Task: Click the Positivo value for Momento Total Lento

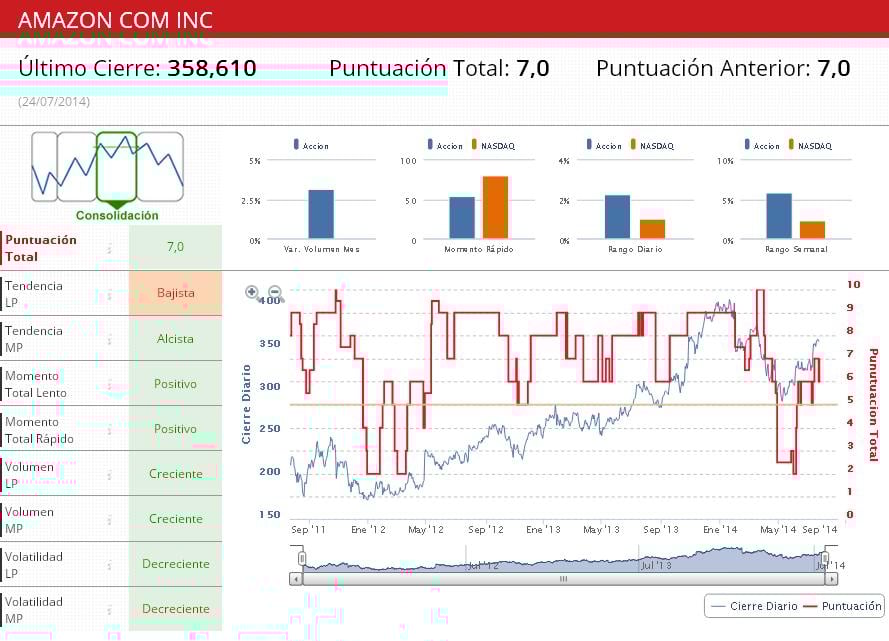Action: [x=175, y=384]
